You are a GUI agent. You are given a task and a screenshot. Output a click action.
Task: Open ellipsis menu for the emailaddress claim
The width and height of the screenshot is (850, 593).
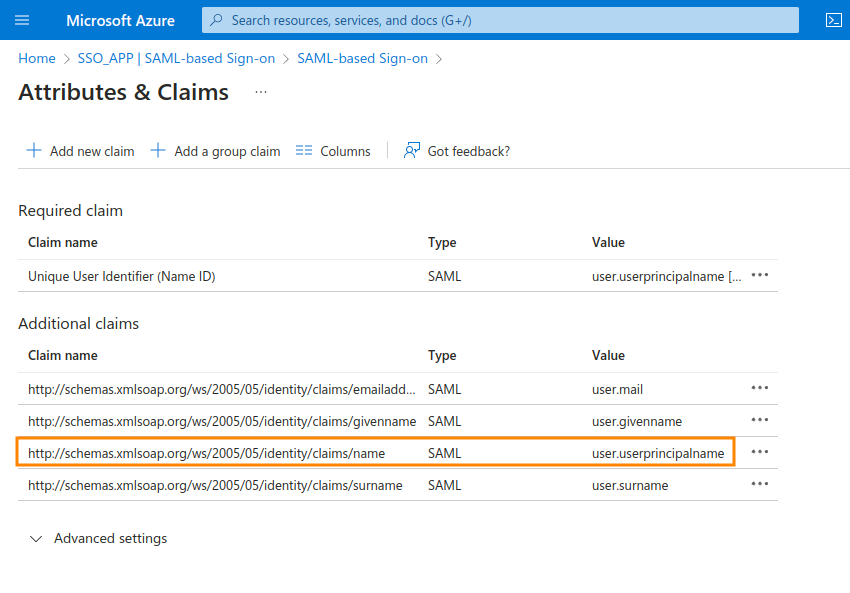759,388
